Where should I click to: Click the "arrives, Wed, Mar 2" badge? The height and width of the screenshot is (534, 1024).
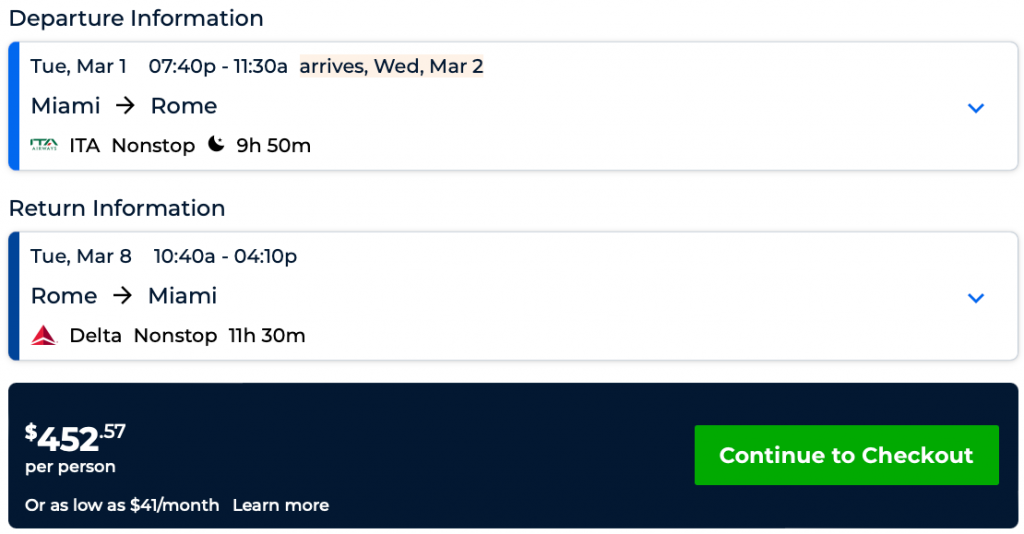(391, 67)
